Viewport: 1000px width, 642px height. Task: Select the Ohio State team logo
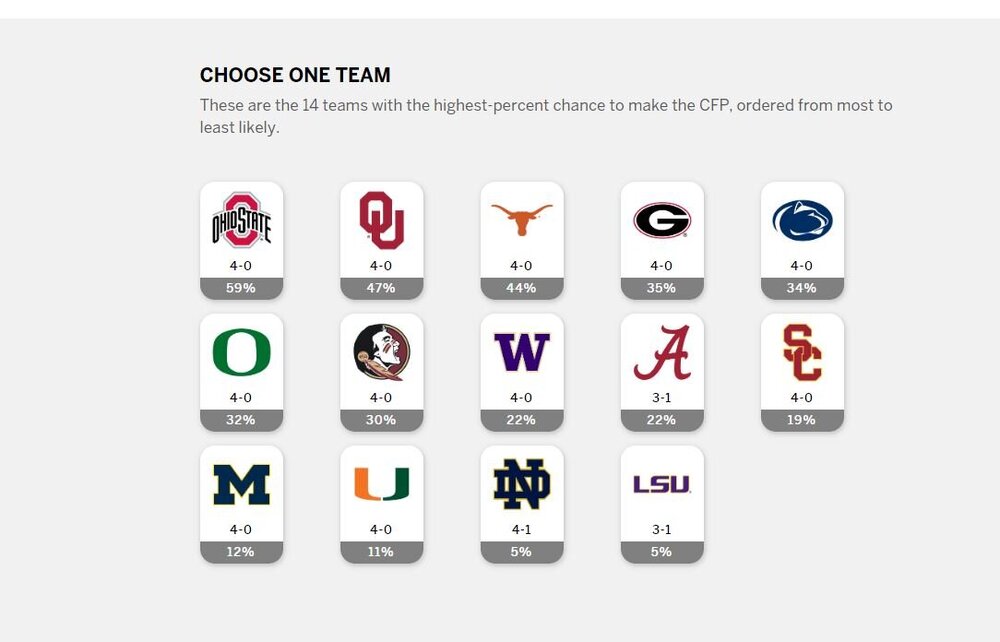[241, 222]
